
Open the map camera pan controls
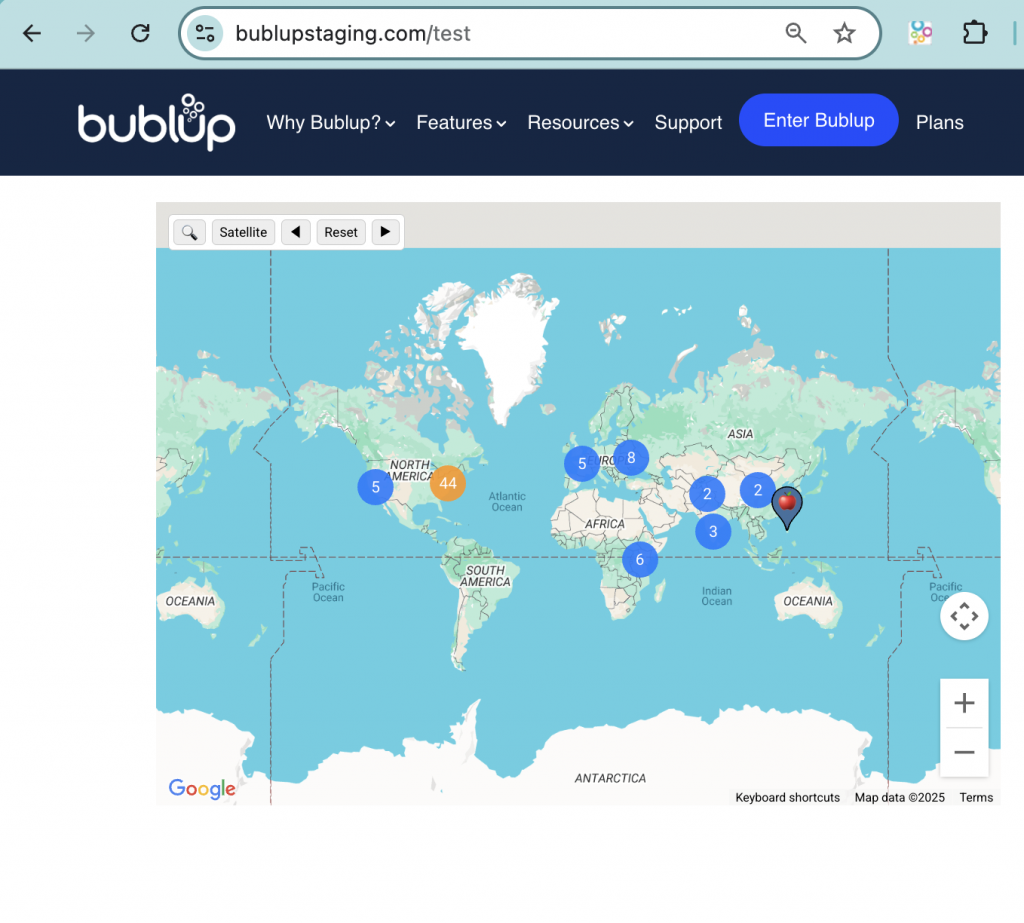pos(964,616)
